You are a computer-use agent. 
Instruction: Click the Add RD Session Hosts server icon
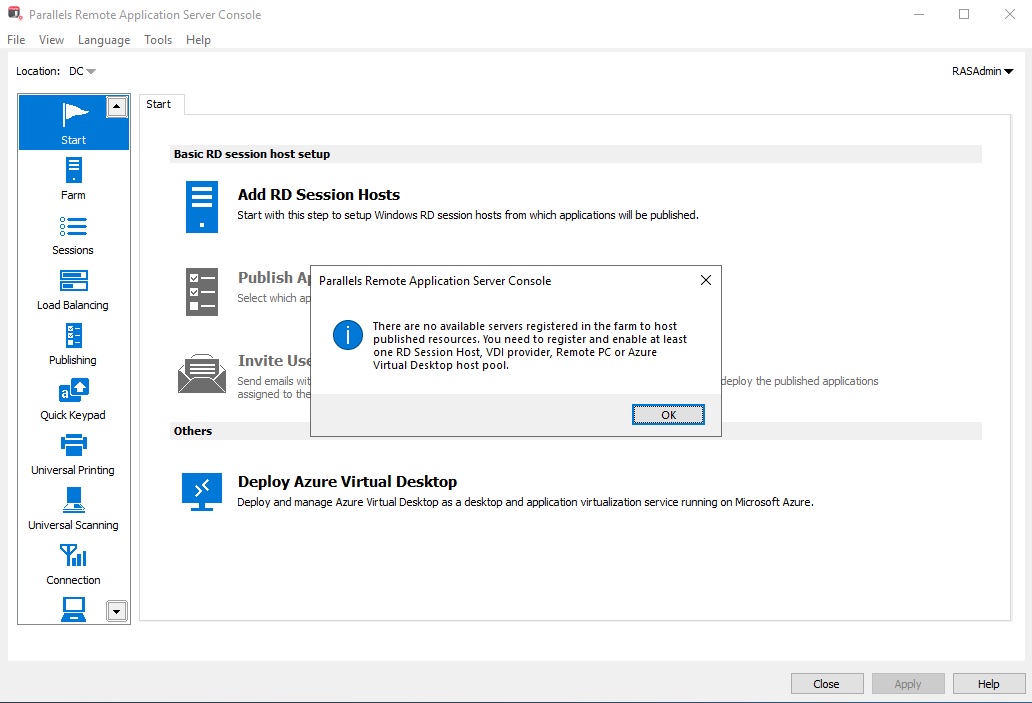click(x=201, y=207)
